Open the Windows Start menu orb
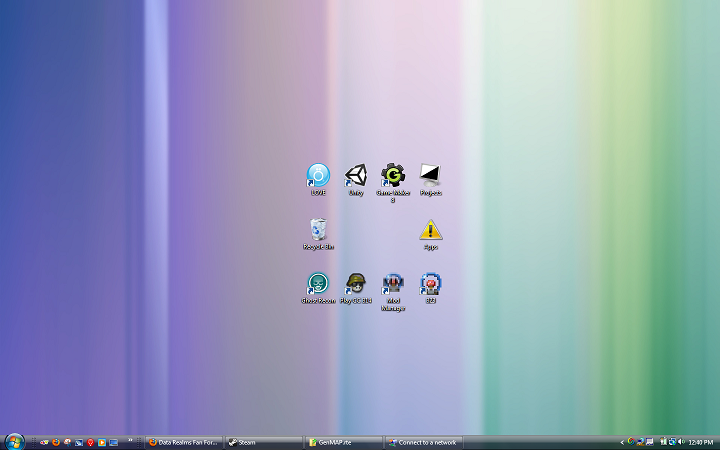Screen dimensions: 720x450 [x=14, y=441]
